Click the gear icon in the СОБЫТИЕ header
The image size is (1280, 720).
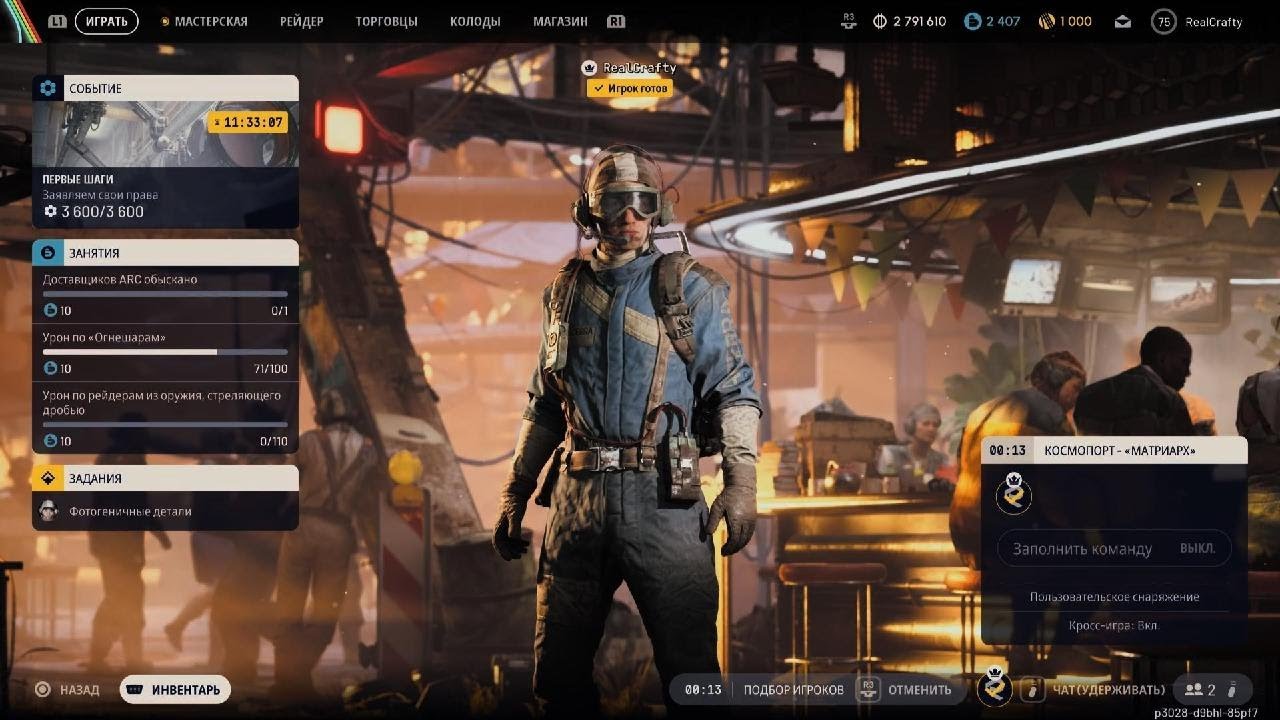click(48, 88)
